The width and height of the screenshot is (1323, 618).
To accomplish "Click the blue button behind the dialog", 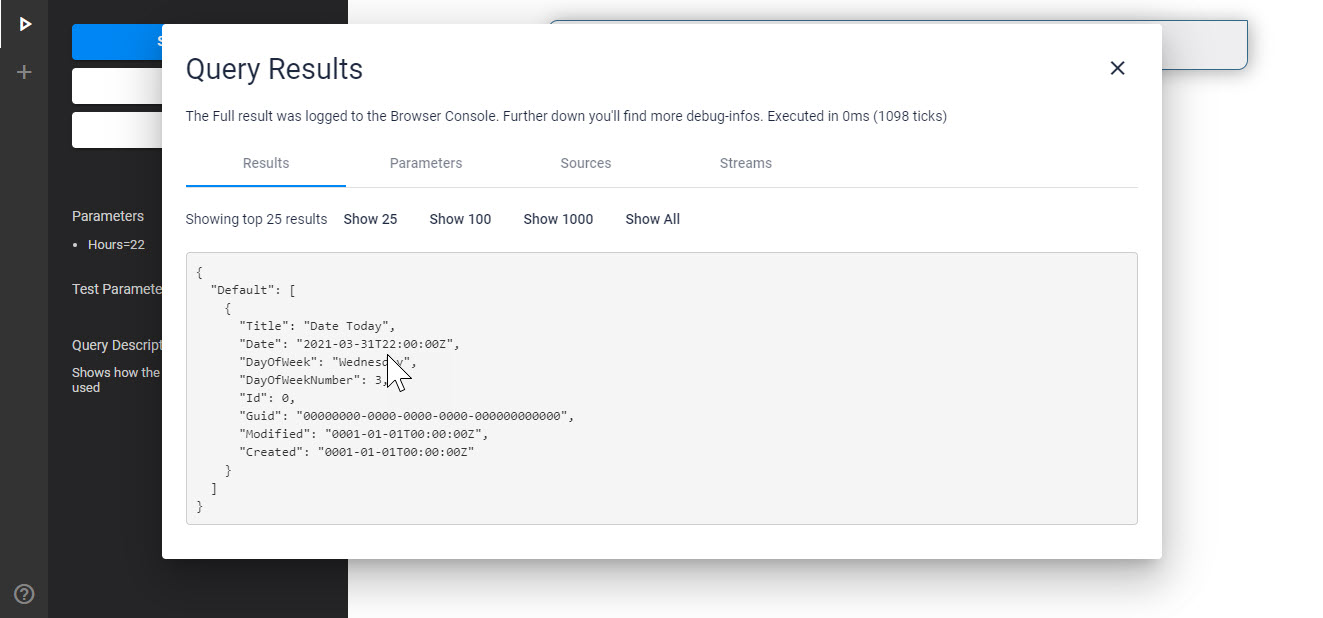I will pos(117,42).
